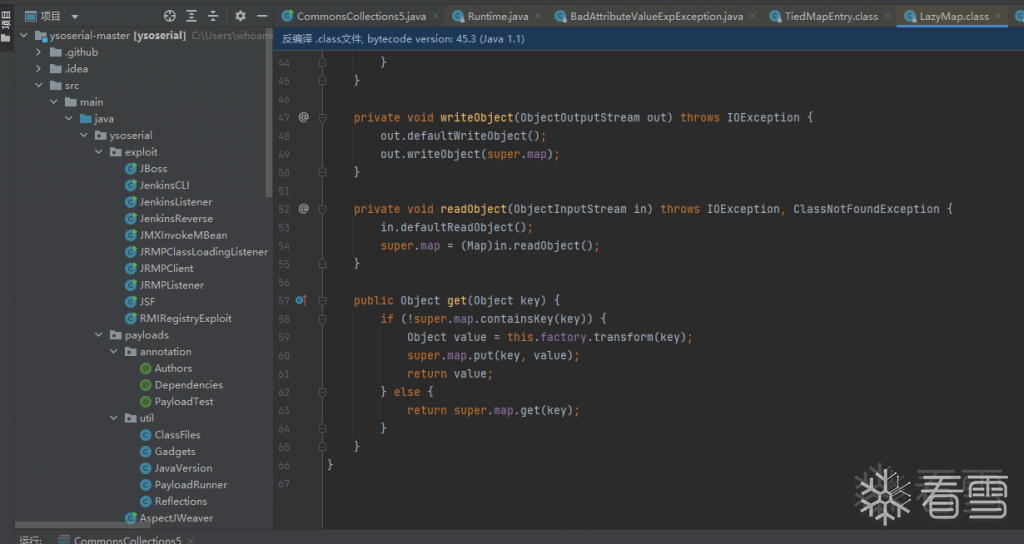The width and height of the screenshot is (1024, 544).
Task: Collapse the ysoserial-master root node
Action: point(24,35)
